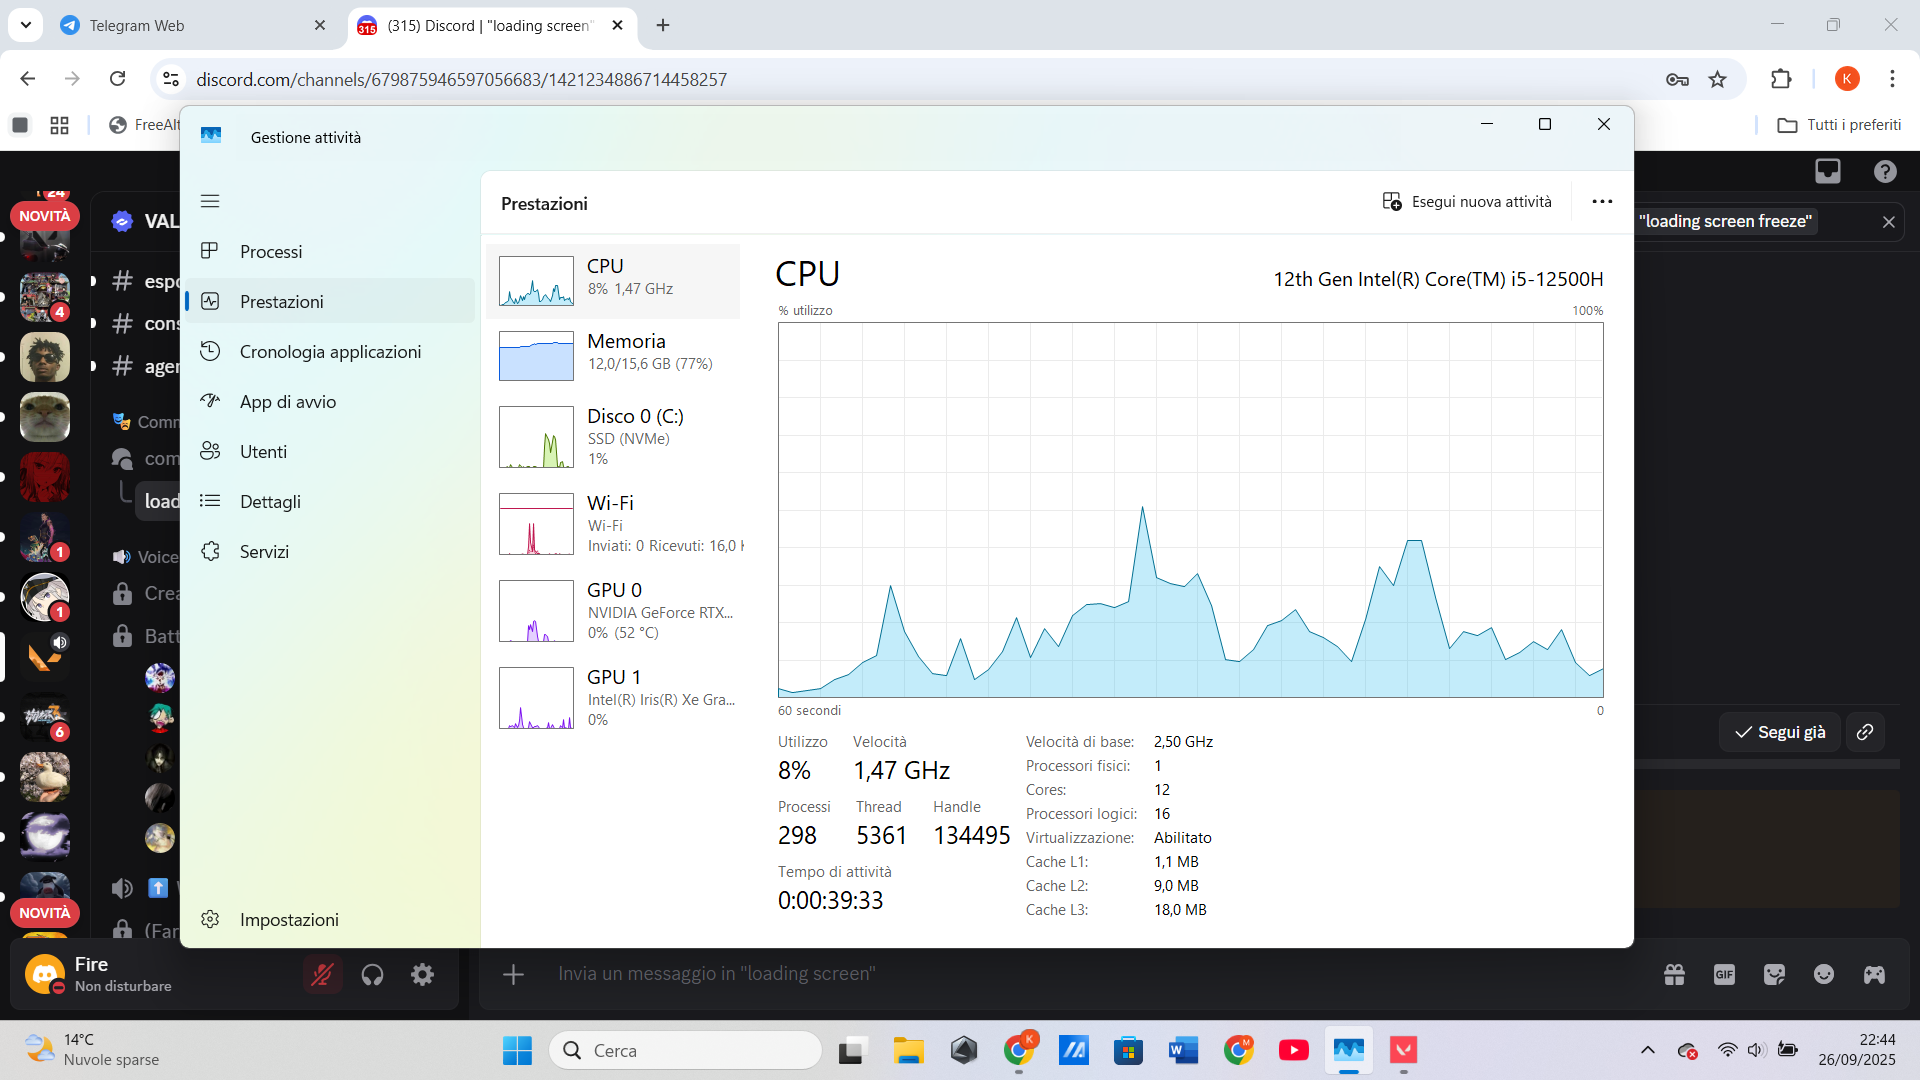The height and width of the screenshot is (1080, 1920).
Task: Open the Discord emoji picker
Action: (x=1824, y=974)
